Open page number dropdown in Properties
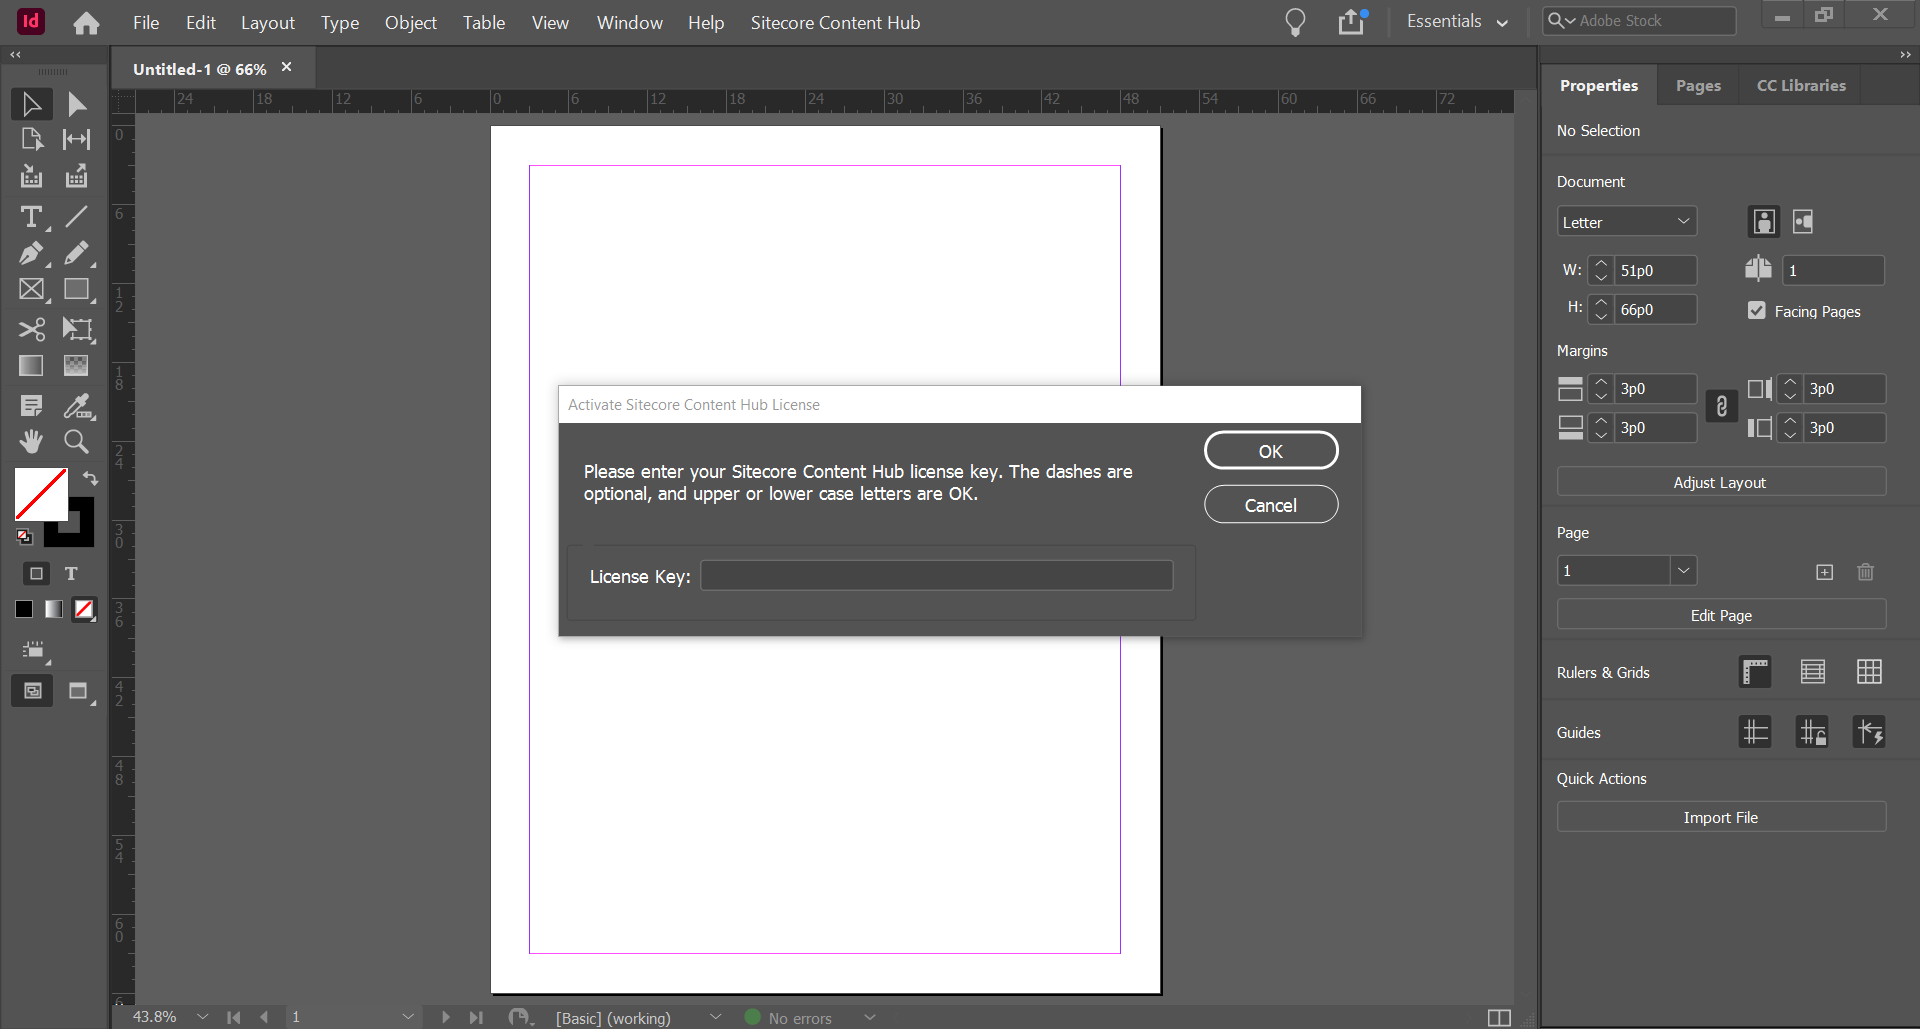 pyautogui.click(x=1684, y=571)
